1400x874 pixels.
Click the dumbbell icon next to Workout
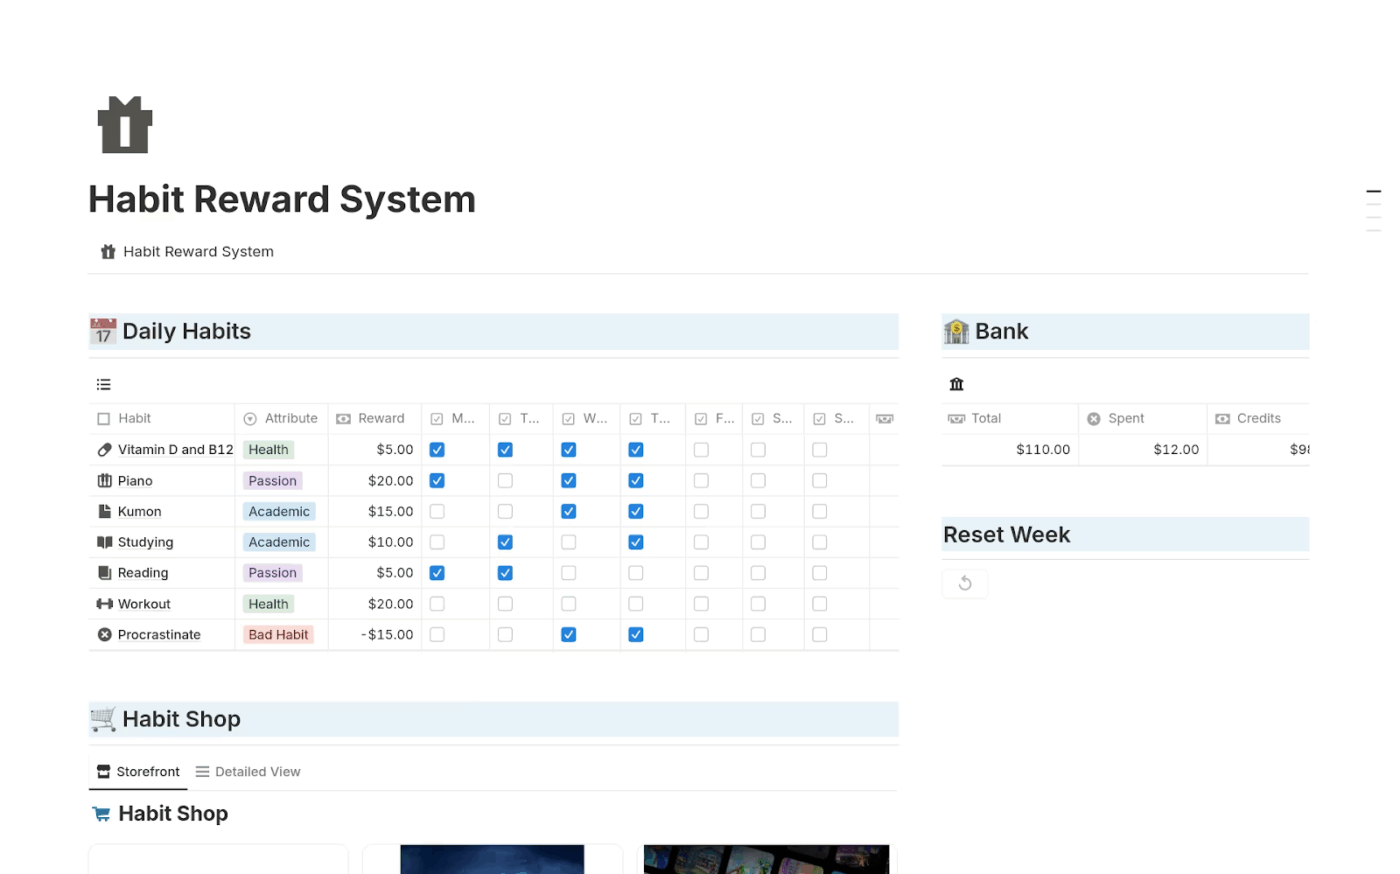pos(105,603)
